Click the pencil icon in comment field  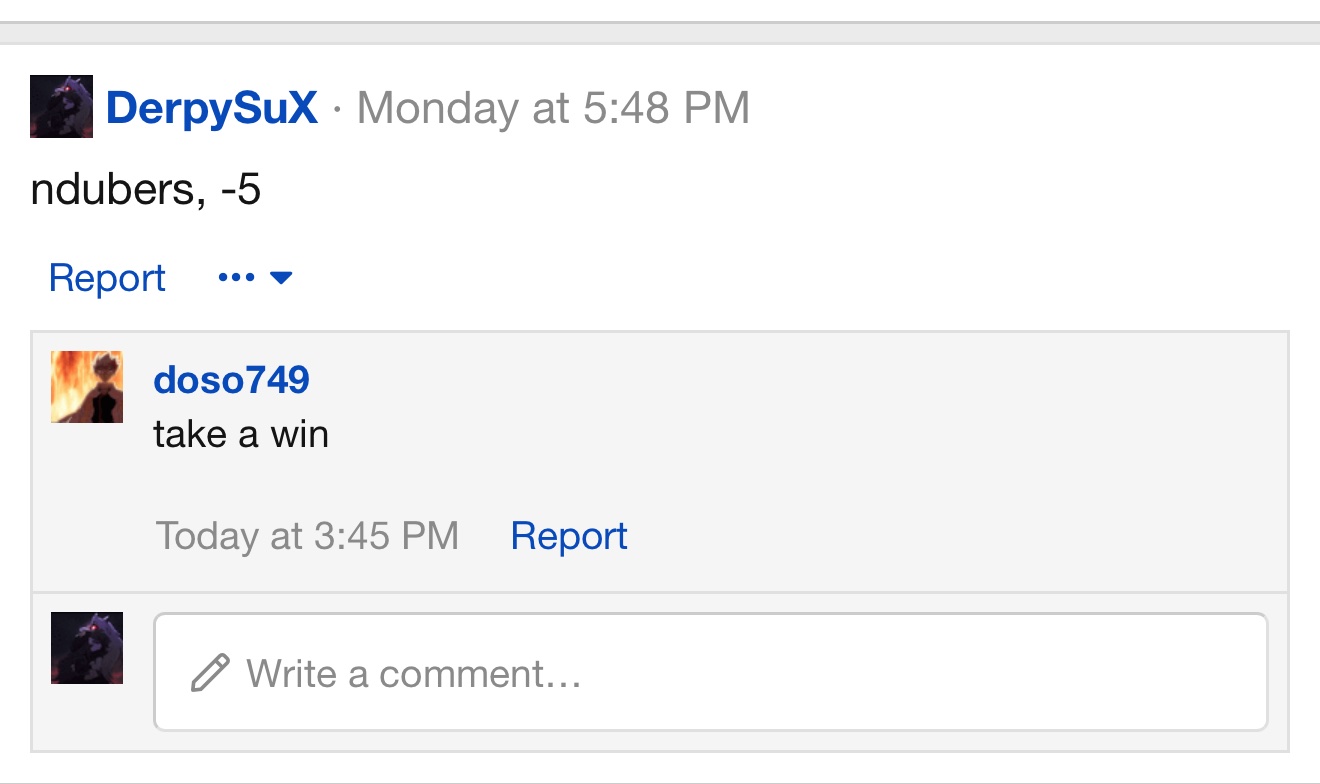pyautogui.click(x=210, y=673)
